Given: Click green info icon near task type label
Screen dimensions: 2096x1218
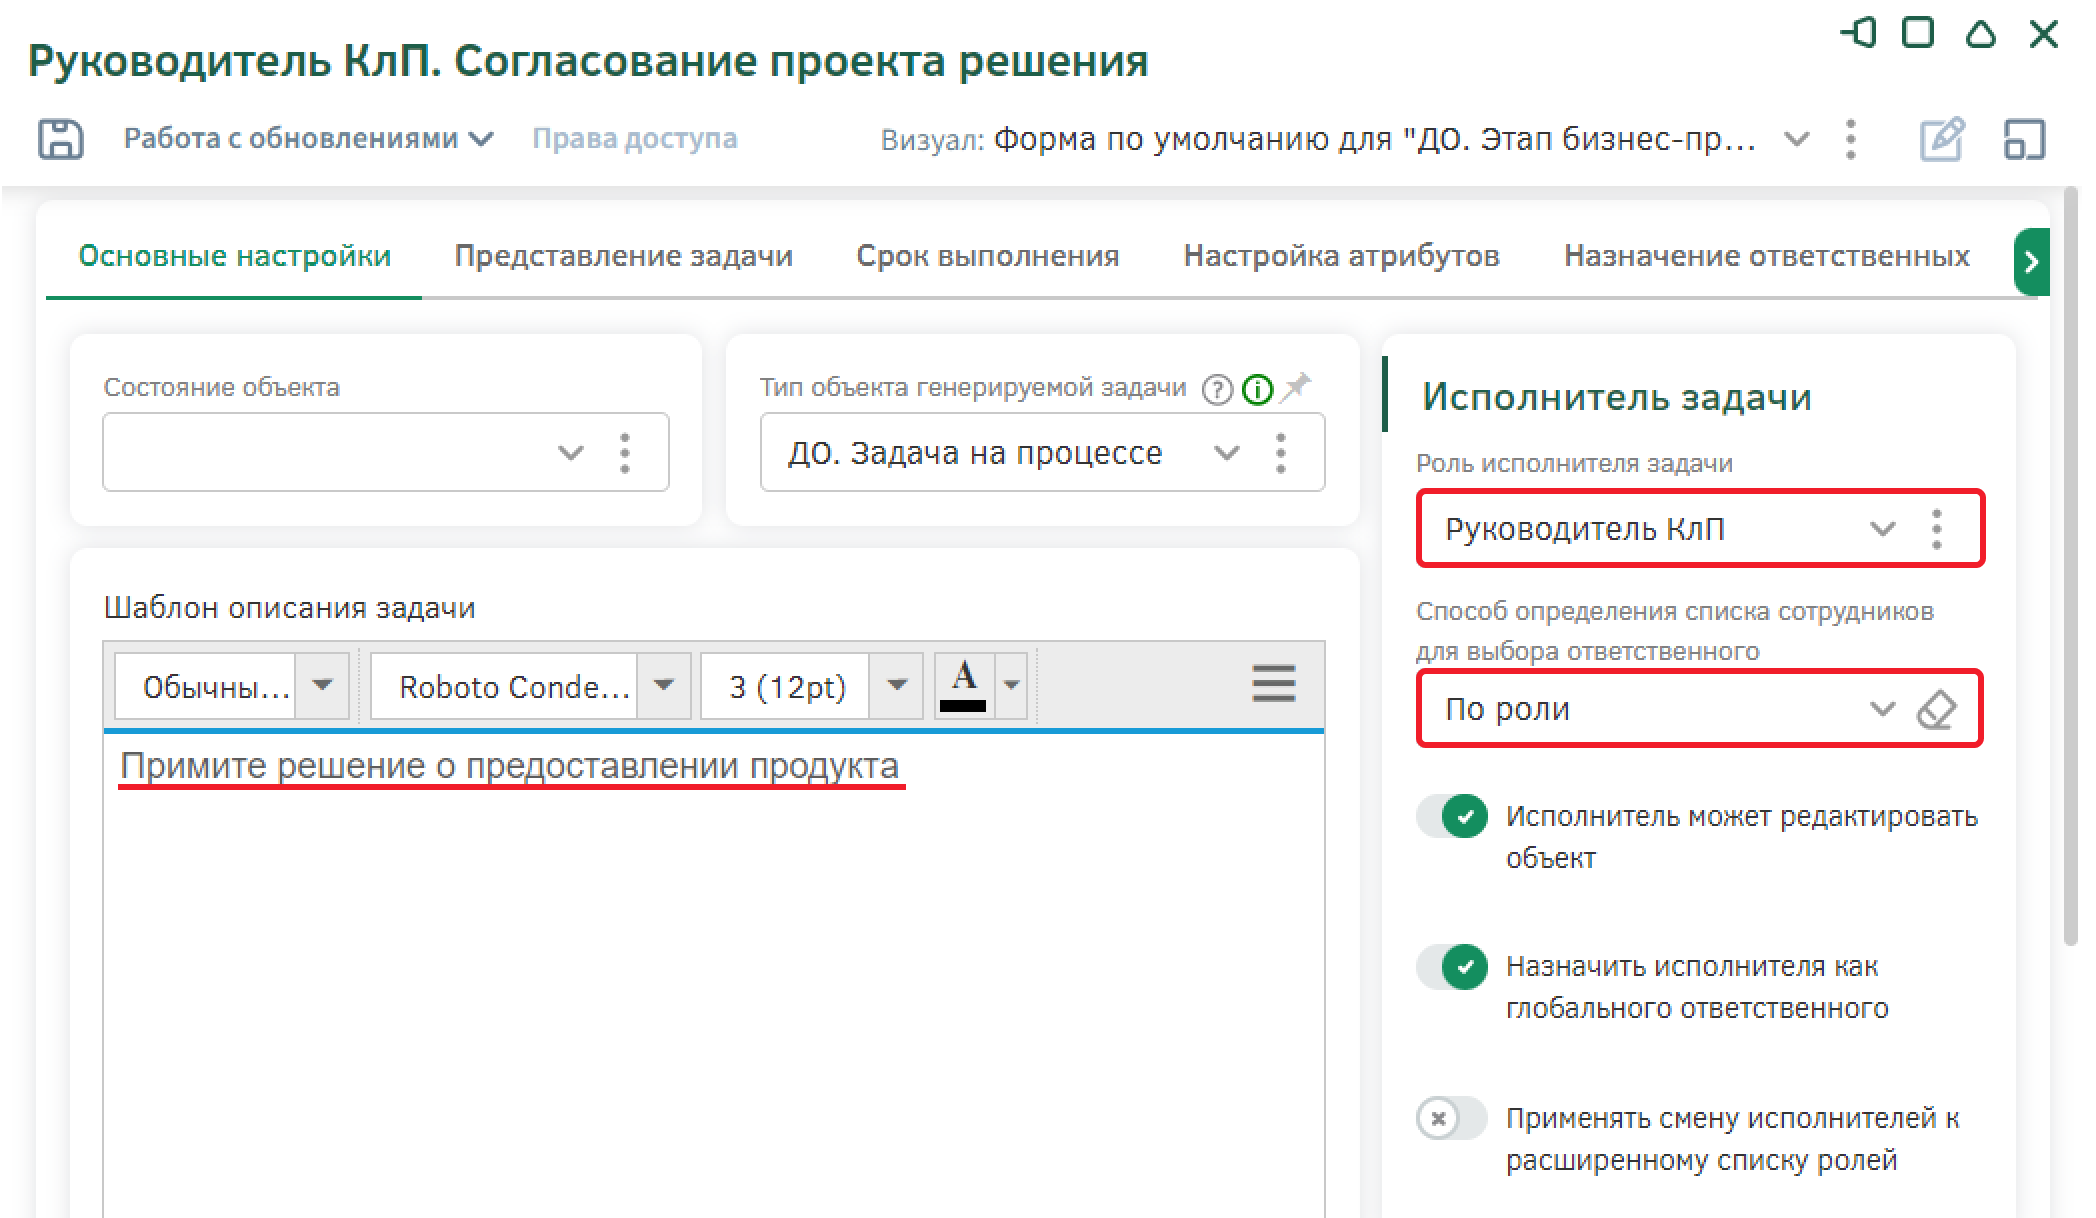Looking at the screenshot, I should point(1257,389).
